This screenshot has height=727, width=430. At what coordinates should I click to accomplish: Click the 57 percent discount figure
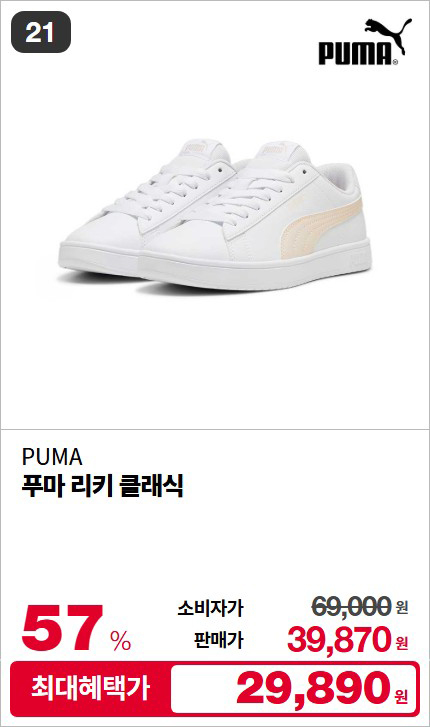60,629
